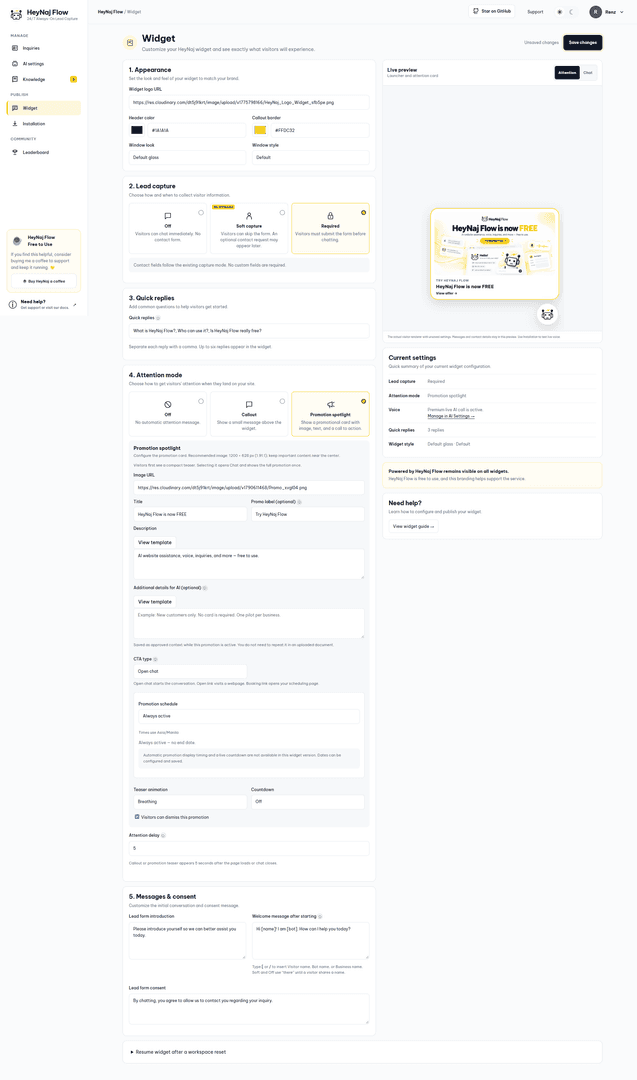The image size is (637, 1080).
Task: Select the Promotion spotlight radio
Action: tap(364, 402)
